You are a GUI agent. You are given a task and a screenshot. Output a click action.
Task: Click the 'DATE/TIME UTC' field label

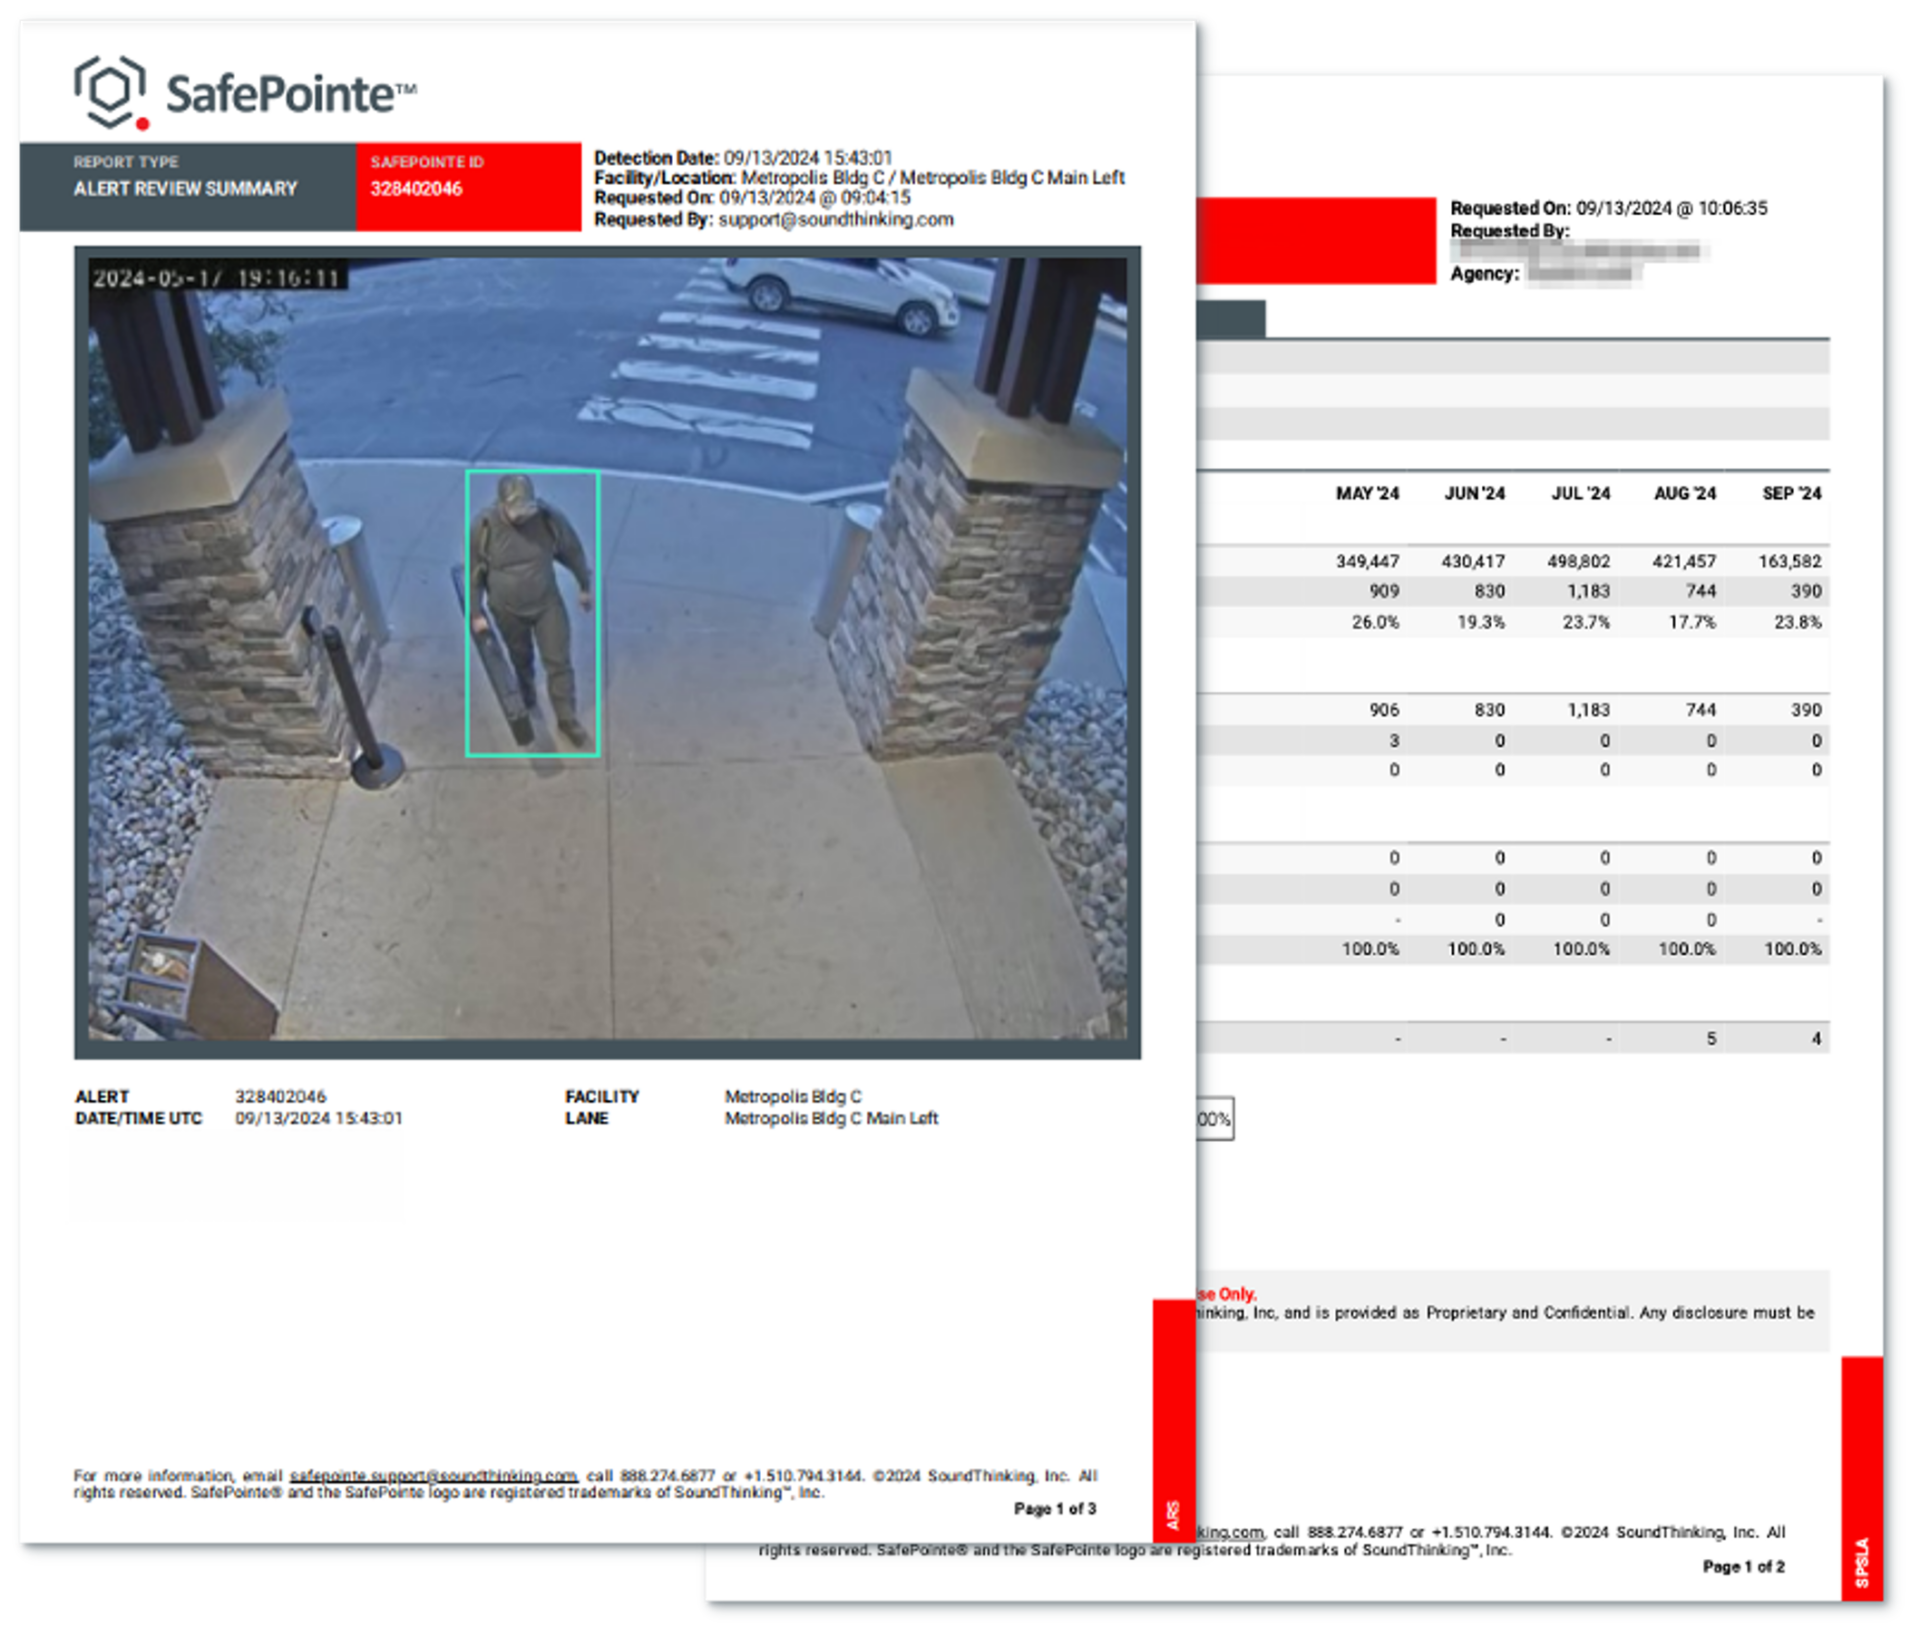pyautogui.click(x=138, y=1119)
